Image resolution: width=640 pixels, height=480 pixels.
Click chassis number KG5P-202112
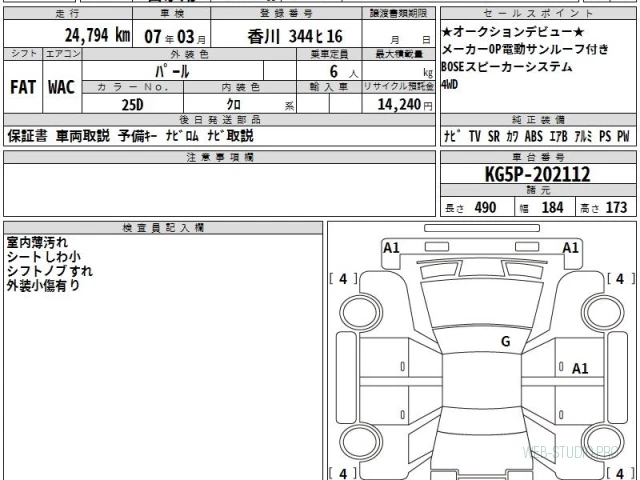tap(538, 175)
